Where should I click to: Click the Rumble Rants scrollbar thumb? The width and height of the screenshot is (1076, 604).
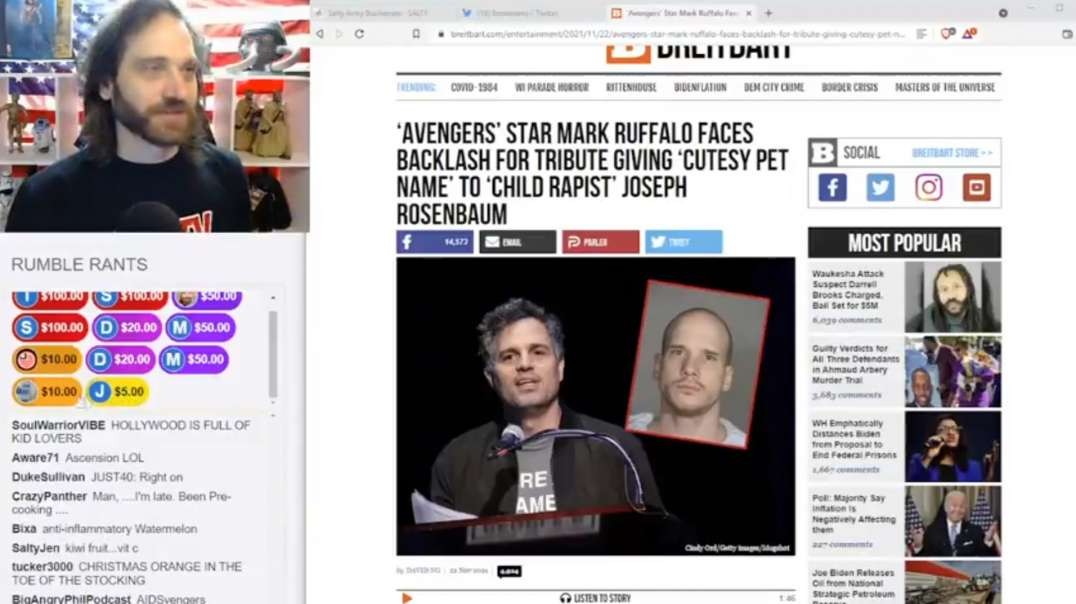(273, 354)
